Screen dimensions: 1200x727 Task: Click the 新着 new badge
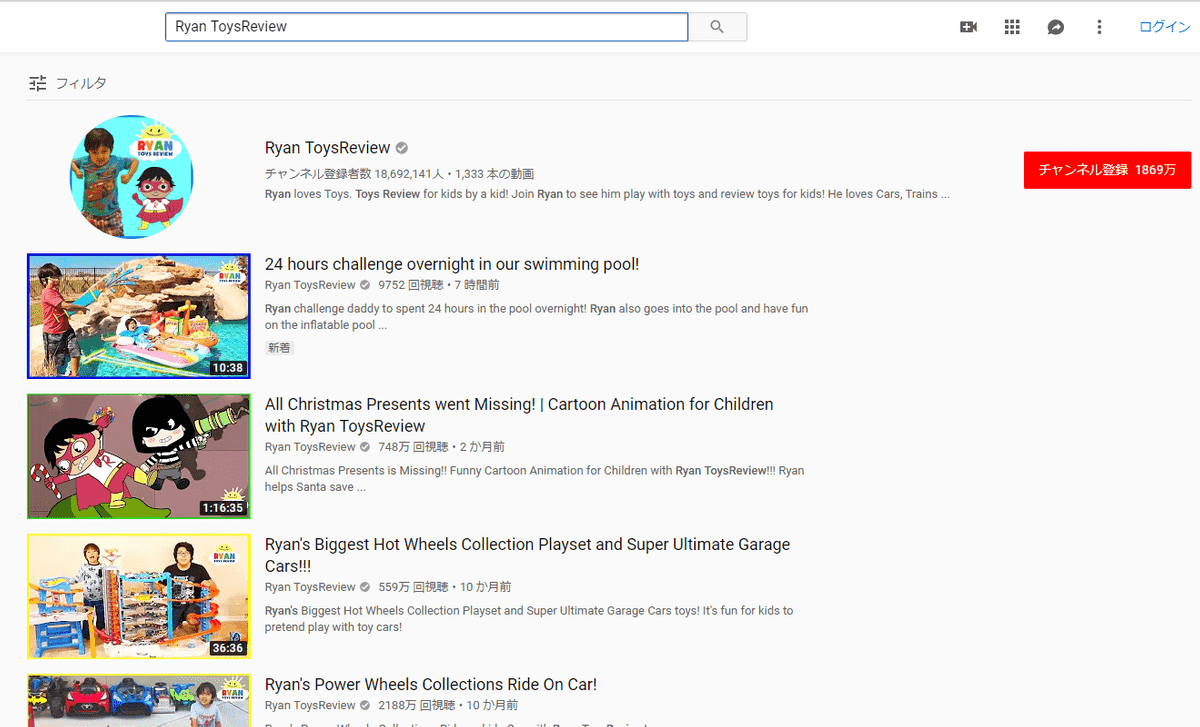[x=280, y=348]
